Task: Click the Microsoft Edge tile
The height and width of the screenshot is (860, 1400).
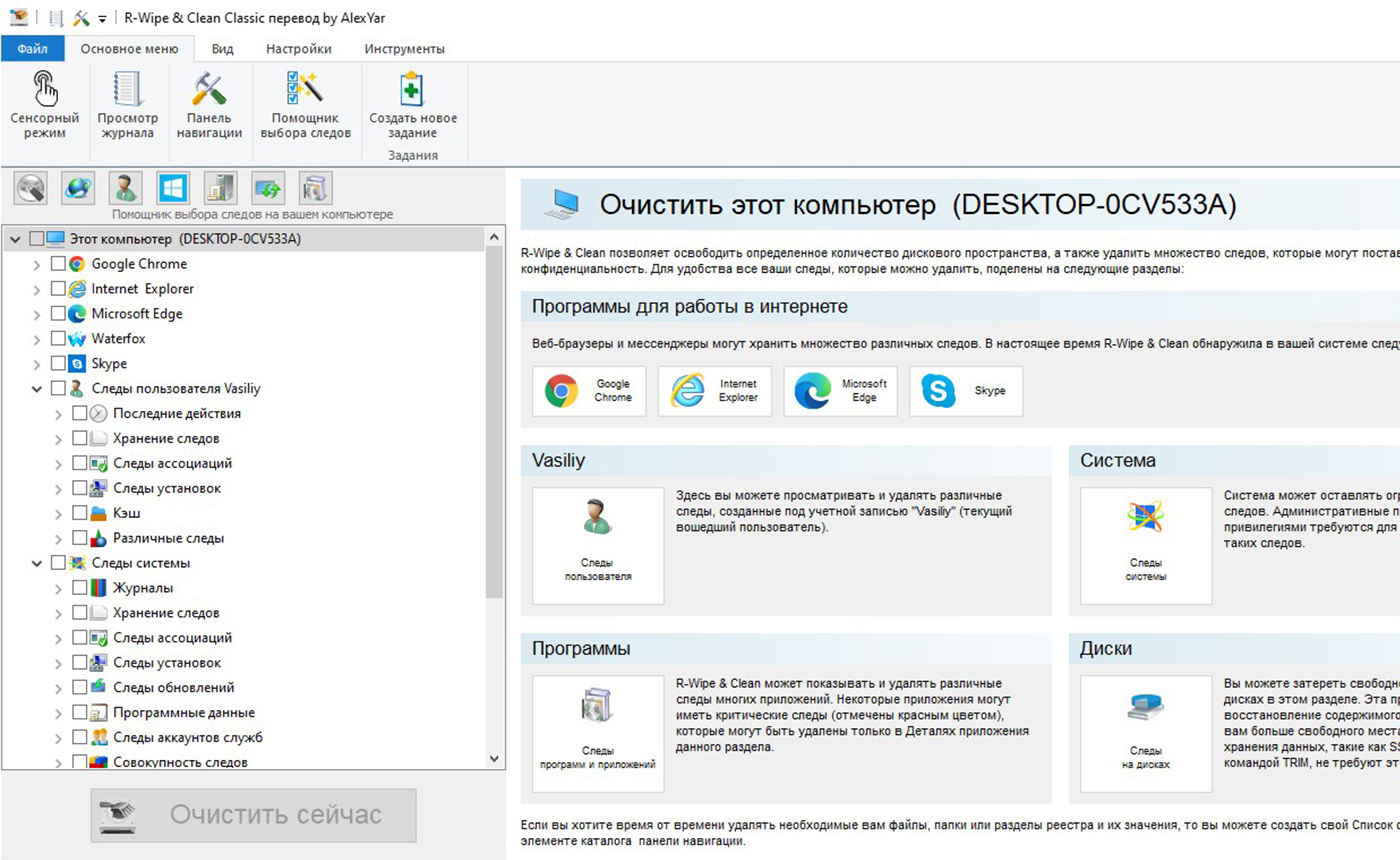Action: 840,391
